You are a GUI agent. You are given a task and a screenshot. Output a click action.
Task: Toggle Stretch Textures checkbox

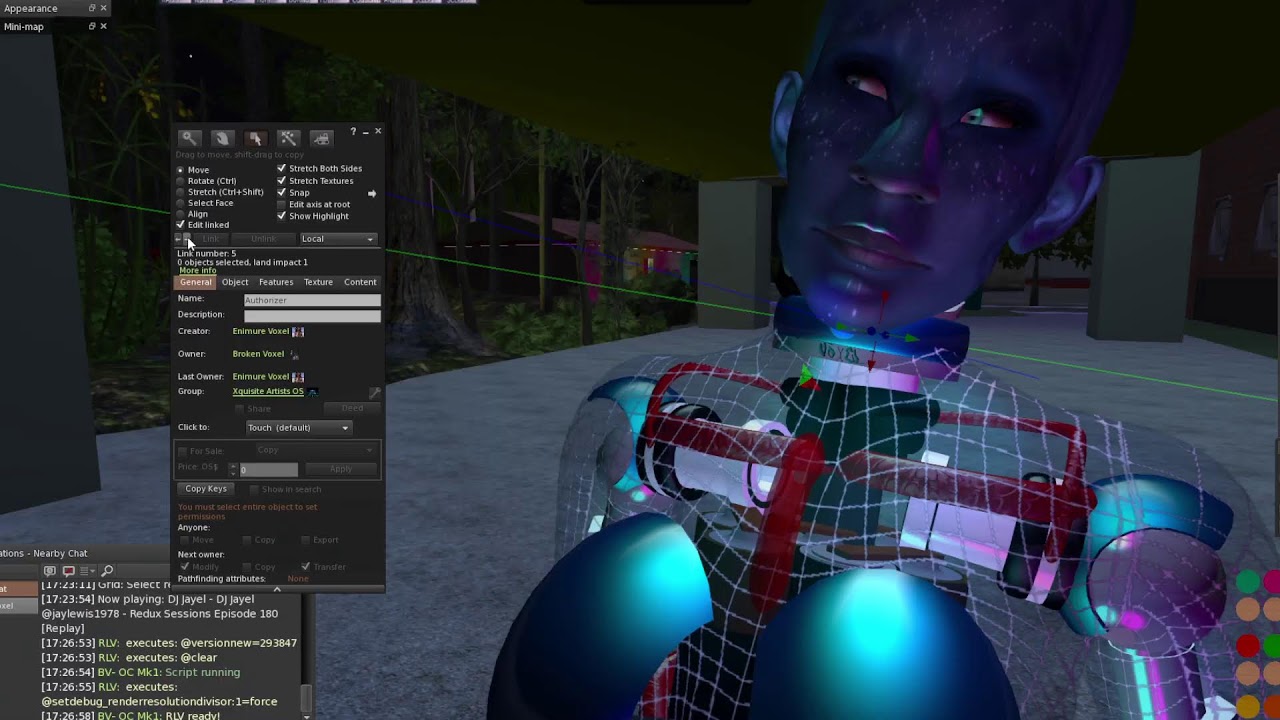(x=282, y=181)
